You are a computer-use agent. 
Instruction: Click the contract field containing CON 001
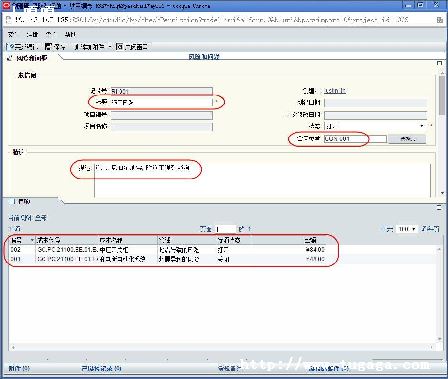click(355, 139)
